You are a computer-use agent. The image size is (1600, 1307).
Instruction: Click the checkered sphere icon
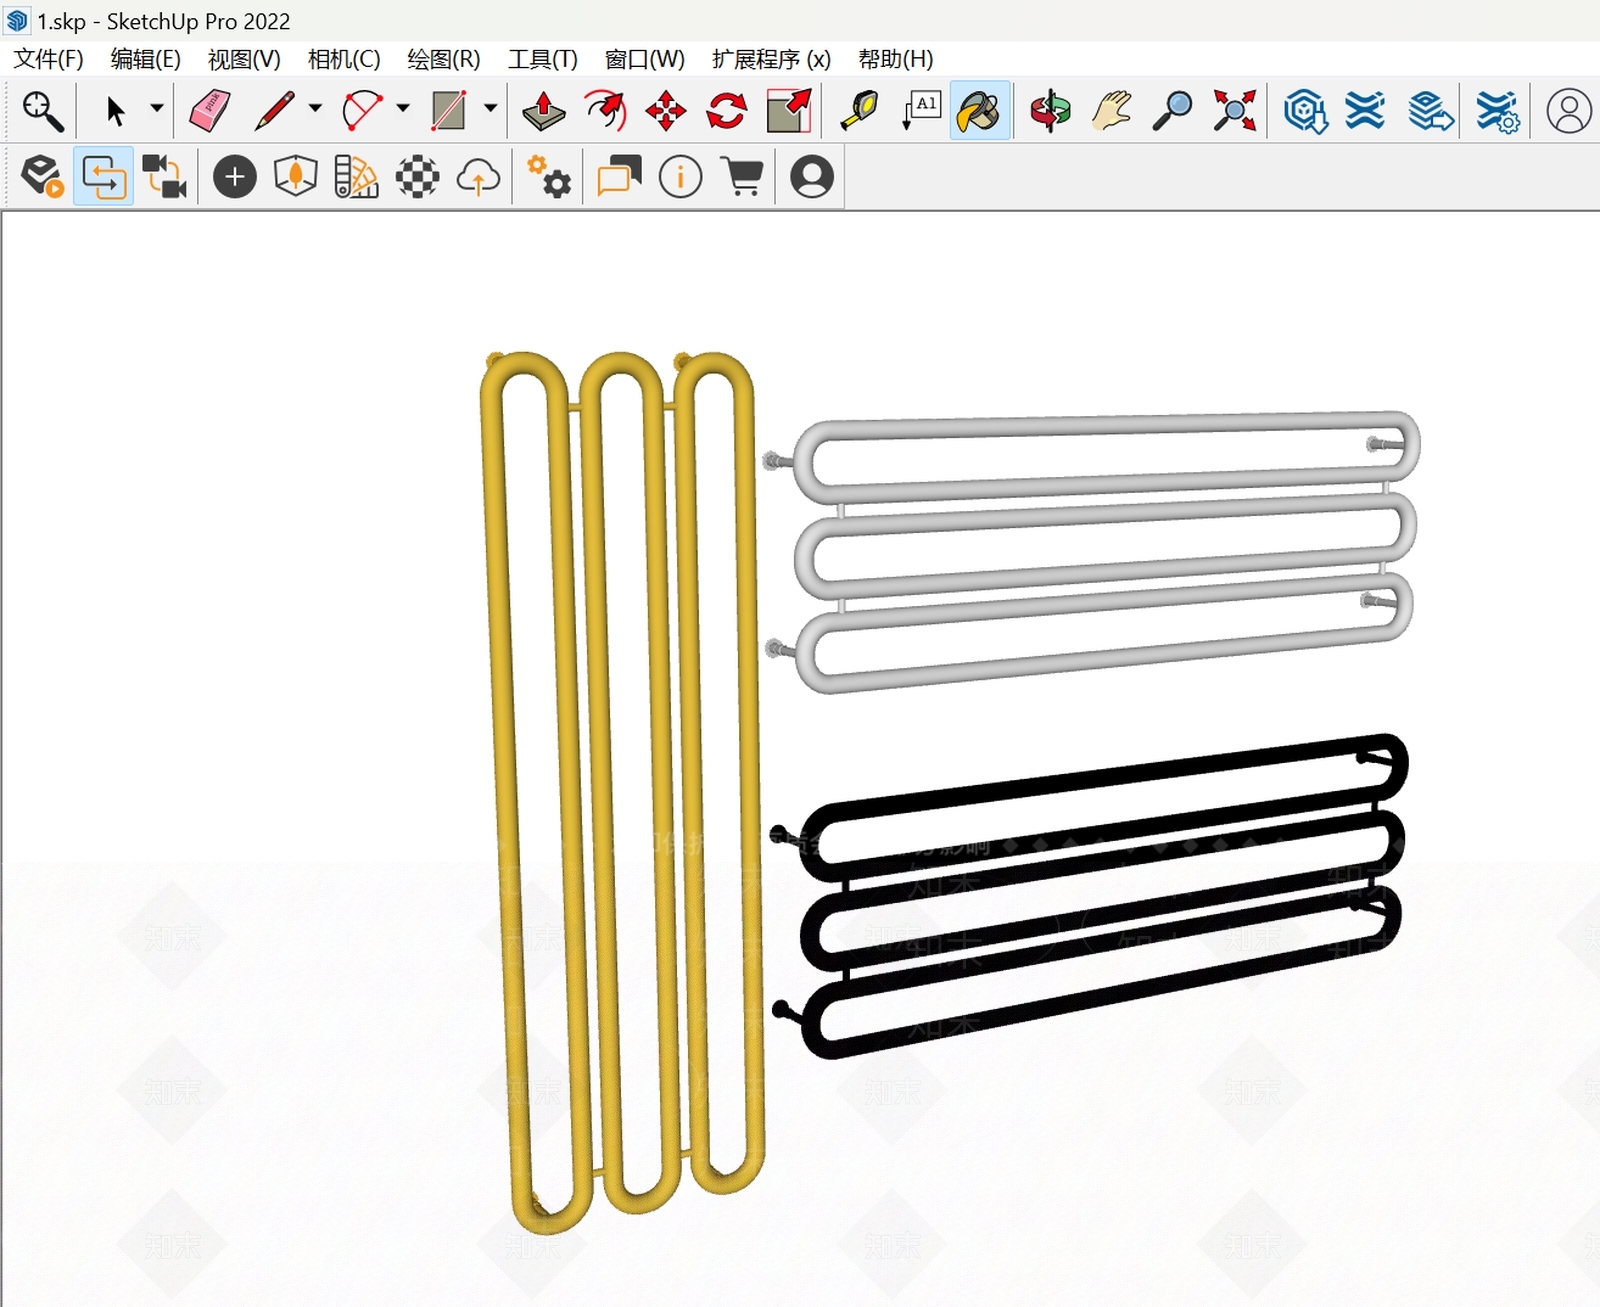point(417,177)
